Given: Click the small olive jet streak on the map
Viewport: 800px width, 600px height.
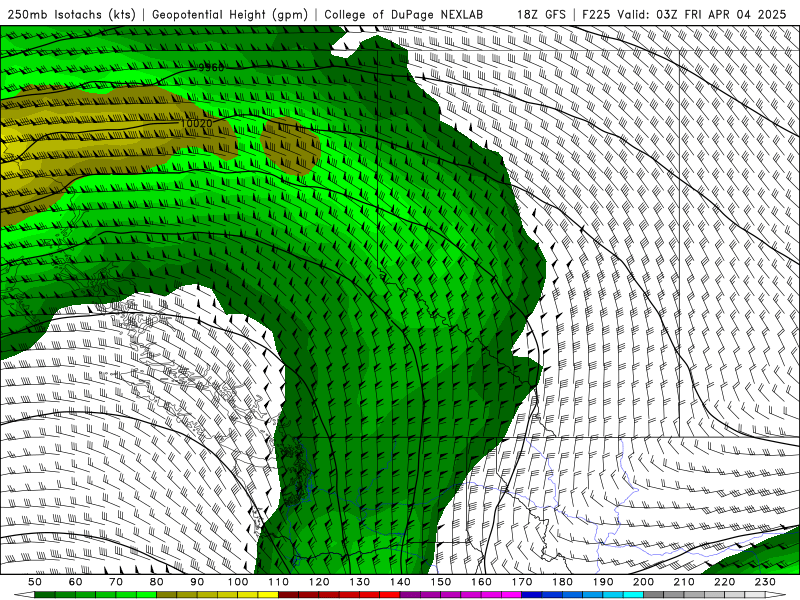Looking at the screenshot, I should pyautogui.click(x=290, y=145).
